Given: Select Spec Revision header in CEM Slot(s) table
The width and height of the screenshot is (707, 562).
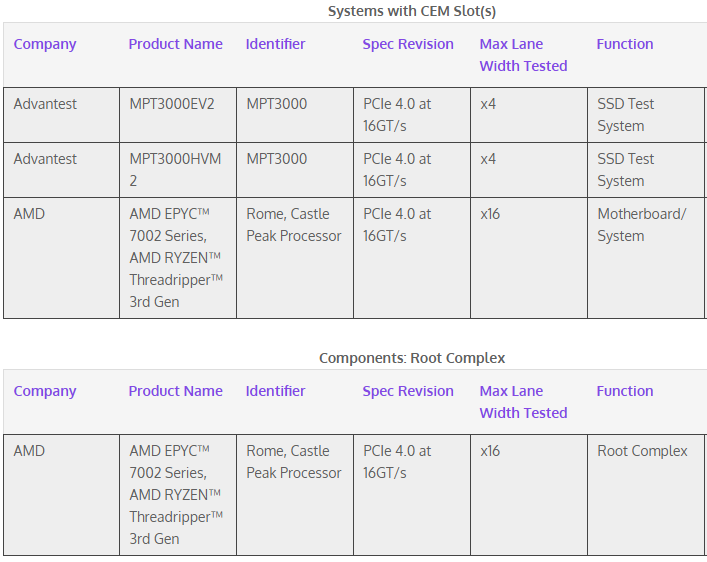Looking at the screenshot, I should tap(408, 44).
